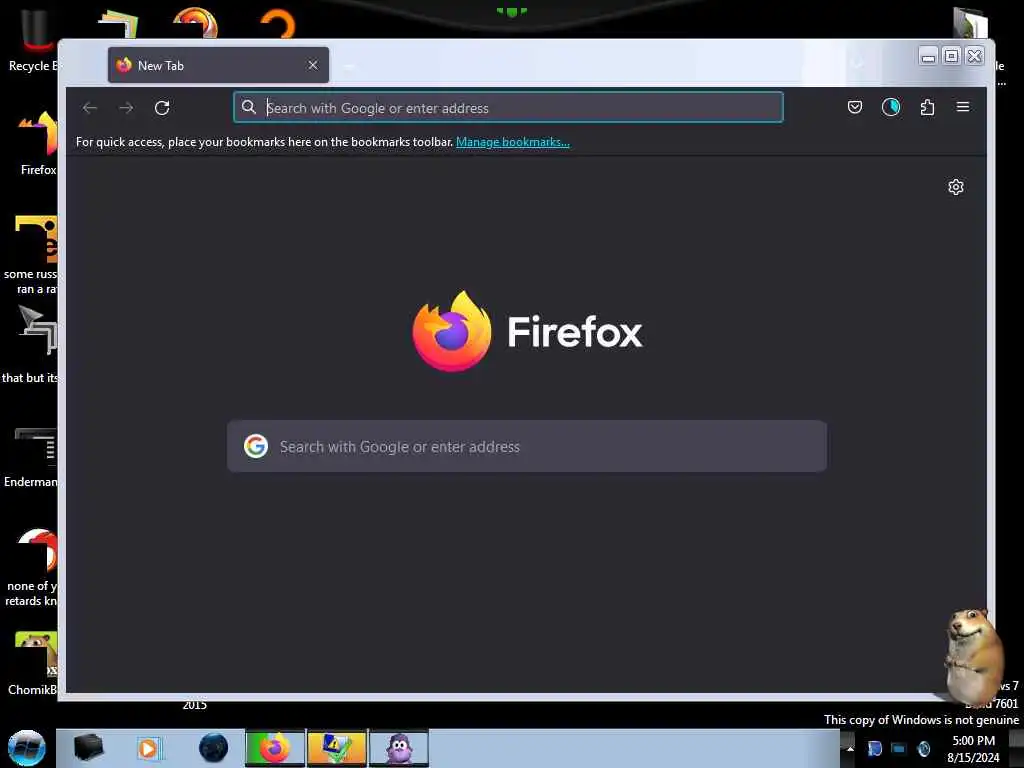Viewport: 1024px width, 768px height.
Task: Select the 'some russ' desktop icon
Action: (x=31, y=255)
